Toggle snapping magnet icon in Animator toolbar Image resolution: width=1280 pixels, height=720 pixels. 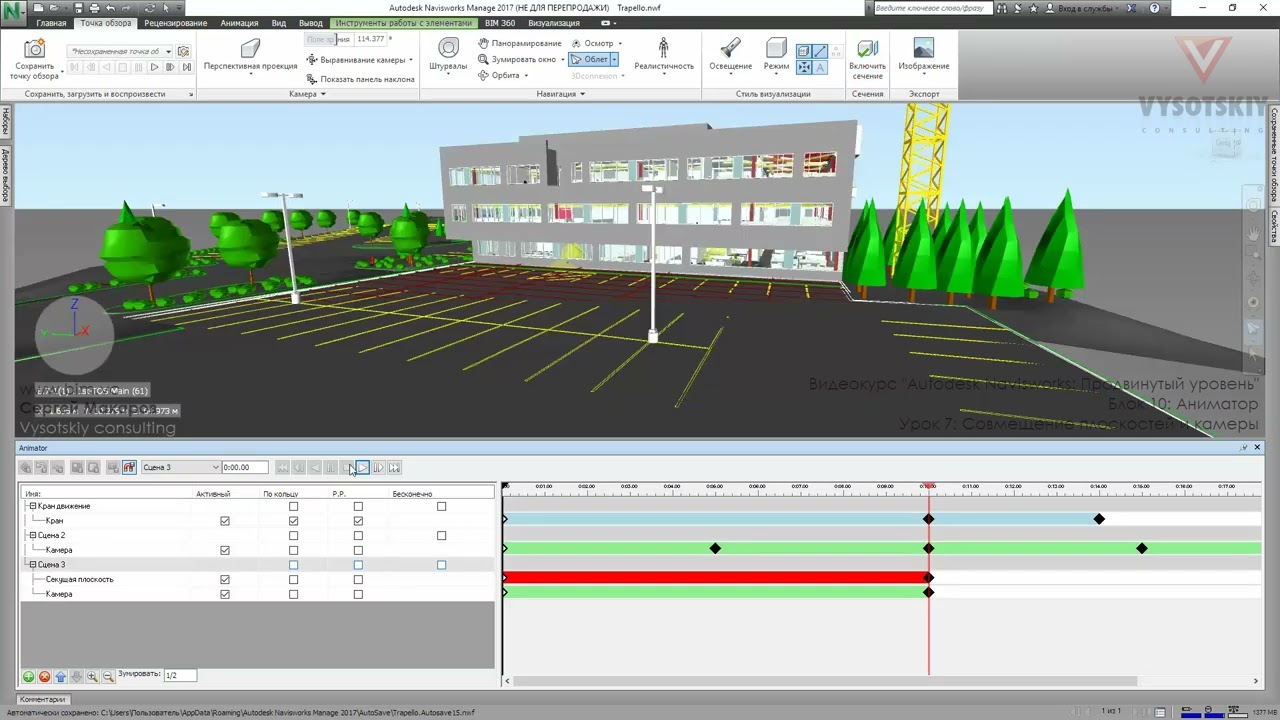(x=129, y=467)
